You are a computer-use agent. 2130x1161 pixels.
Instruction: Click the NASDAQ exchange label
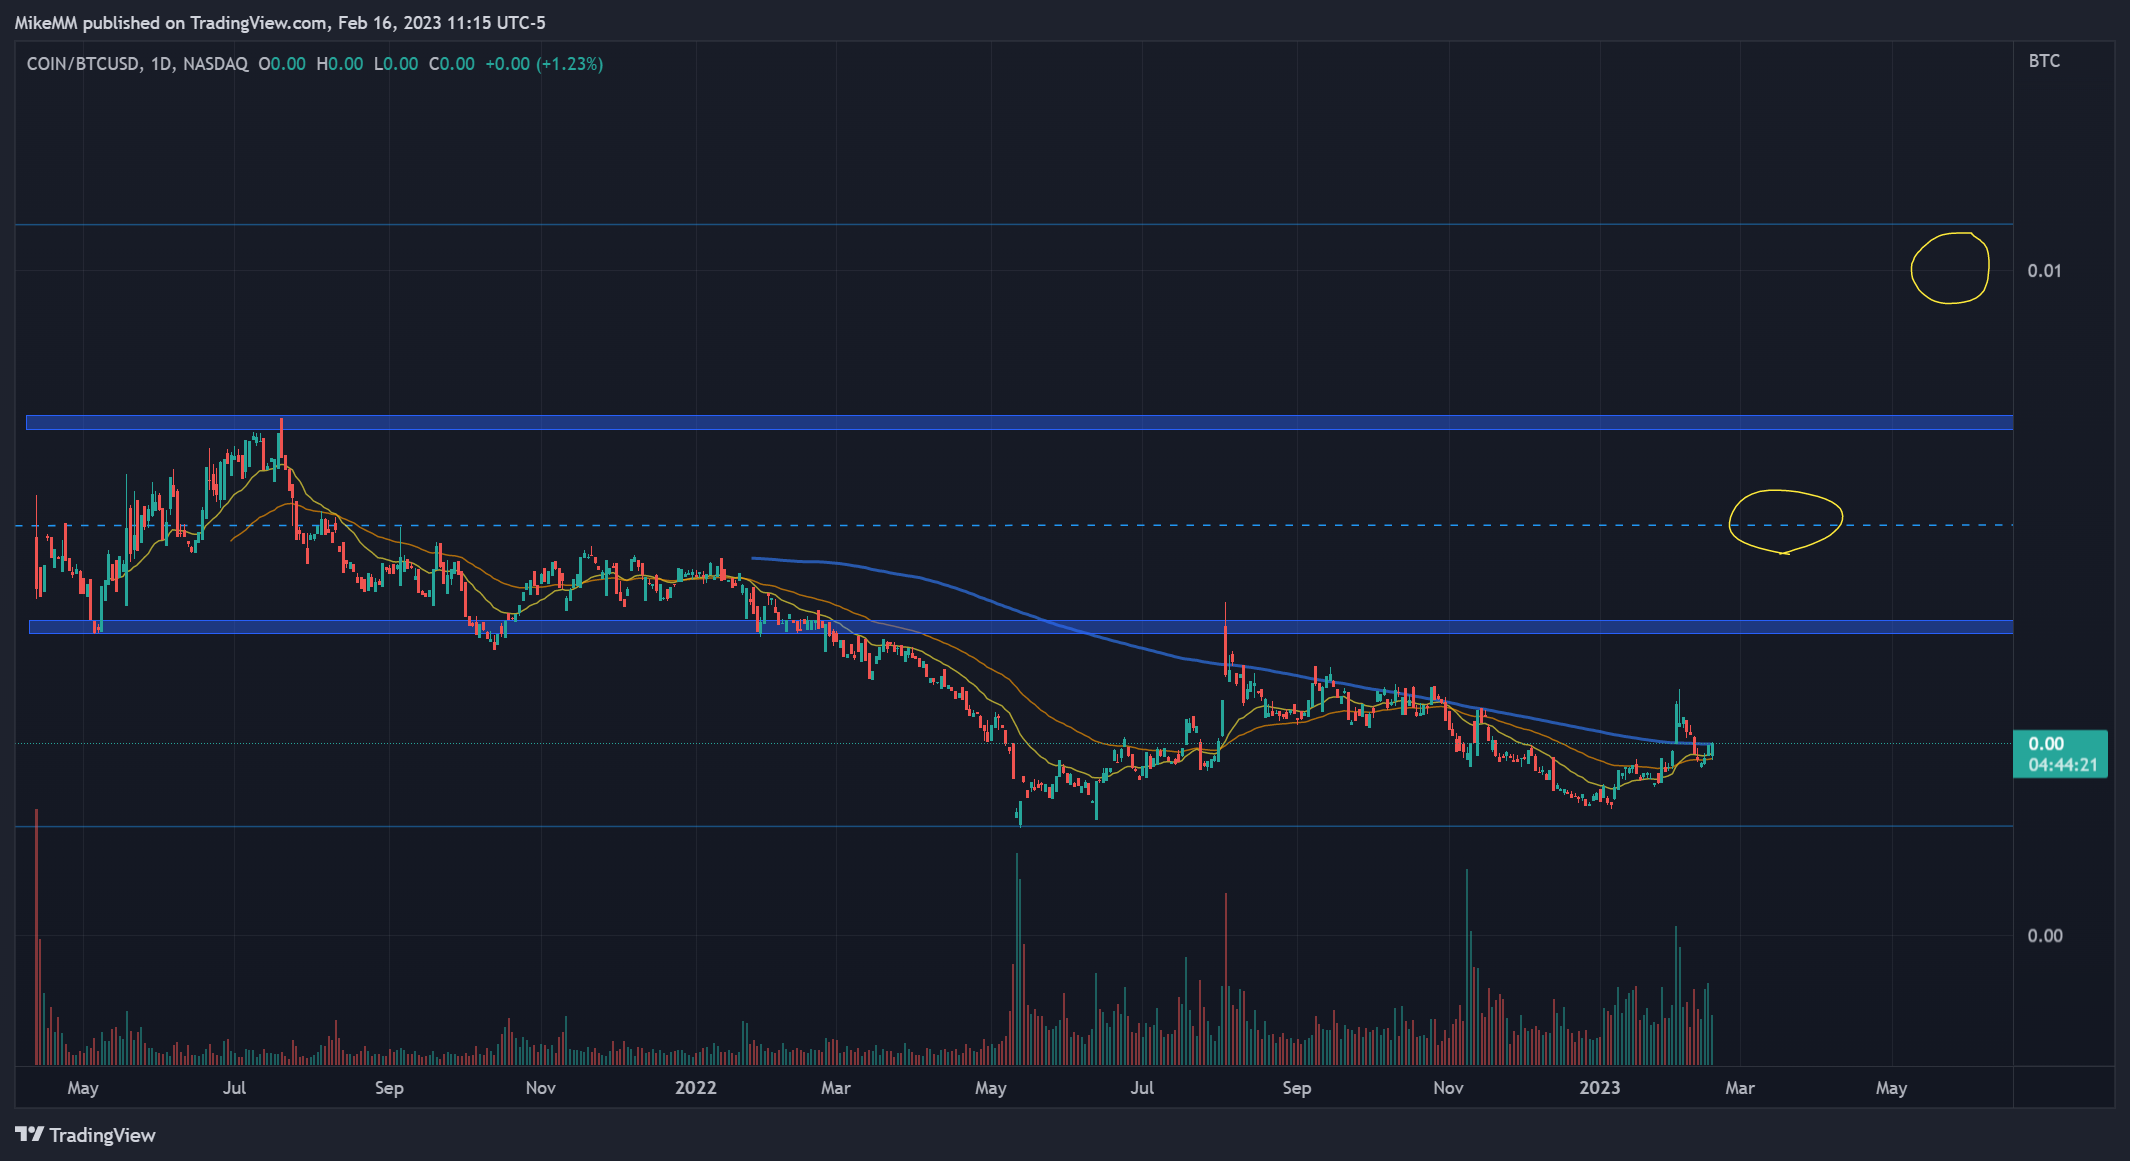tap(215, 64)
